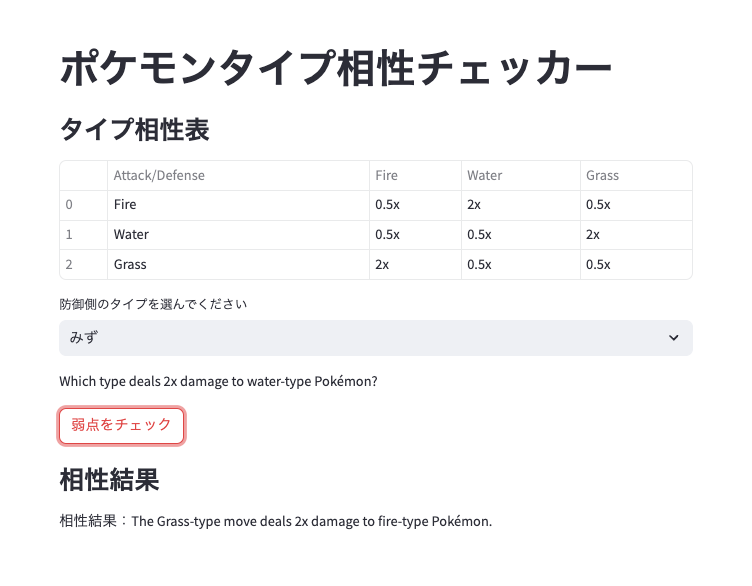Open the defense type dropdown showing みず
This screenshot has width=752, height=586.
point(376,338)
